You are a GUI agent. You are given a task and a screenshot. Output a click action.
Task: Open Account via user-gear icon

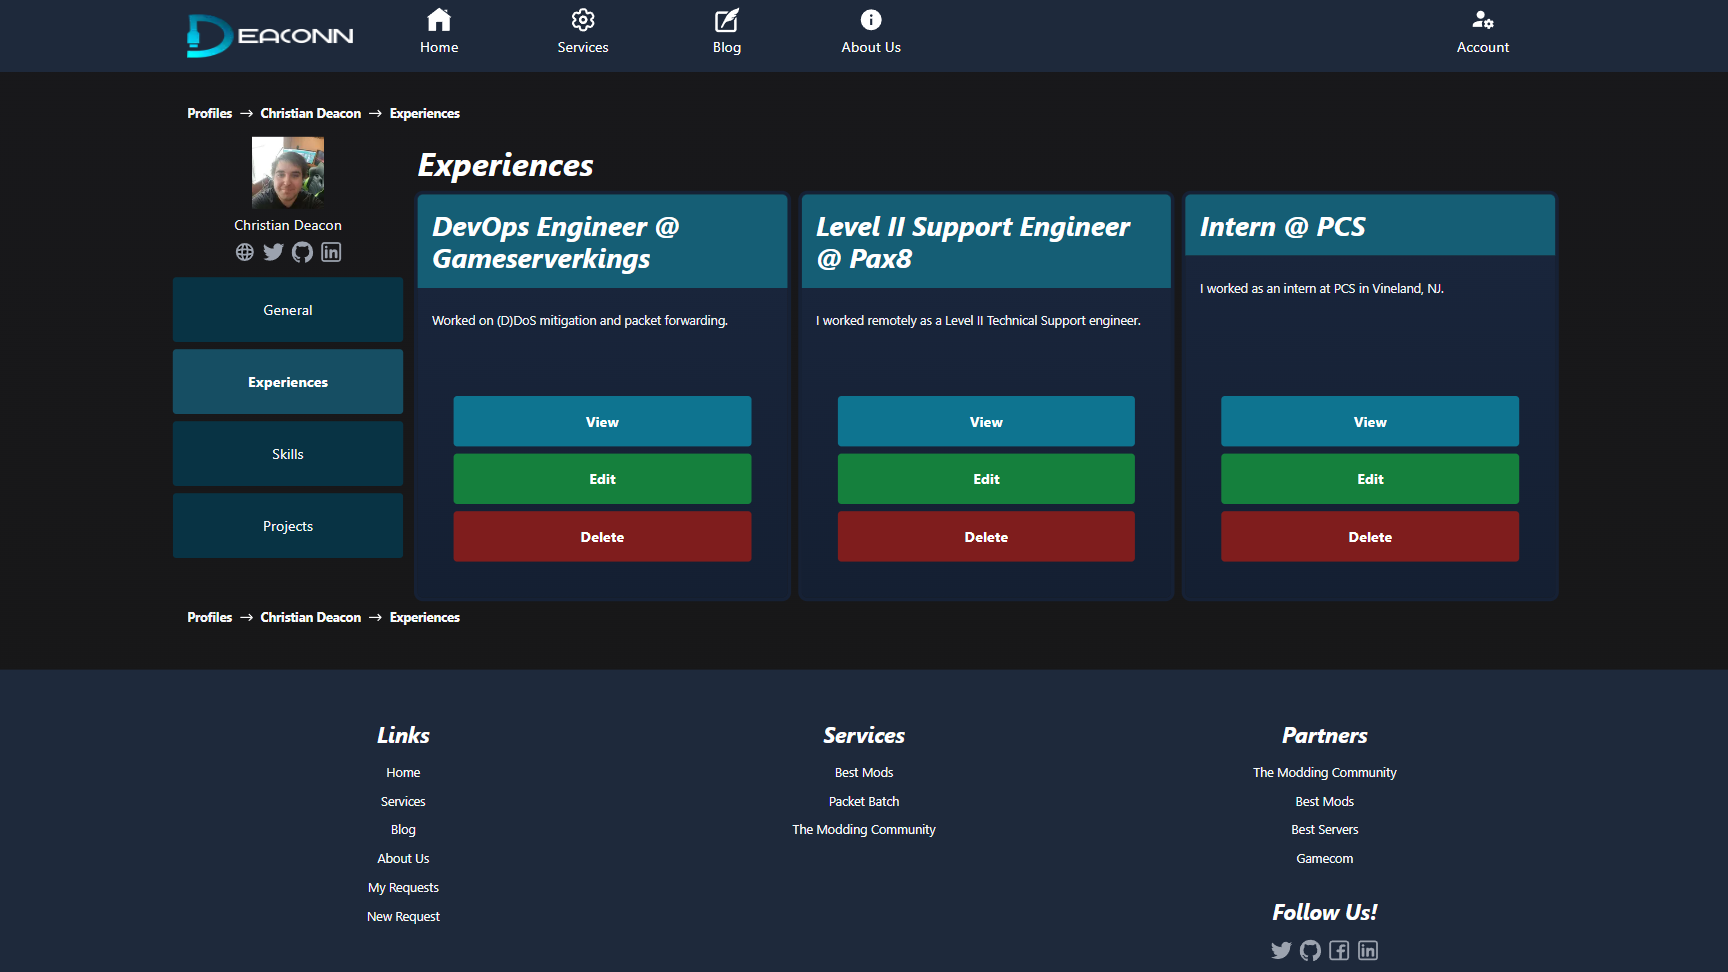pyautogui.click(x=1483, y=20)
